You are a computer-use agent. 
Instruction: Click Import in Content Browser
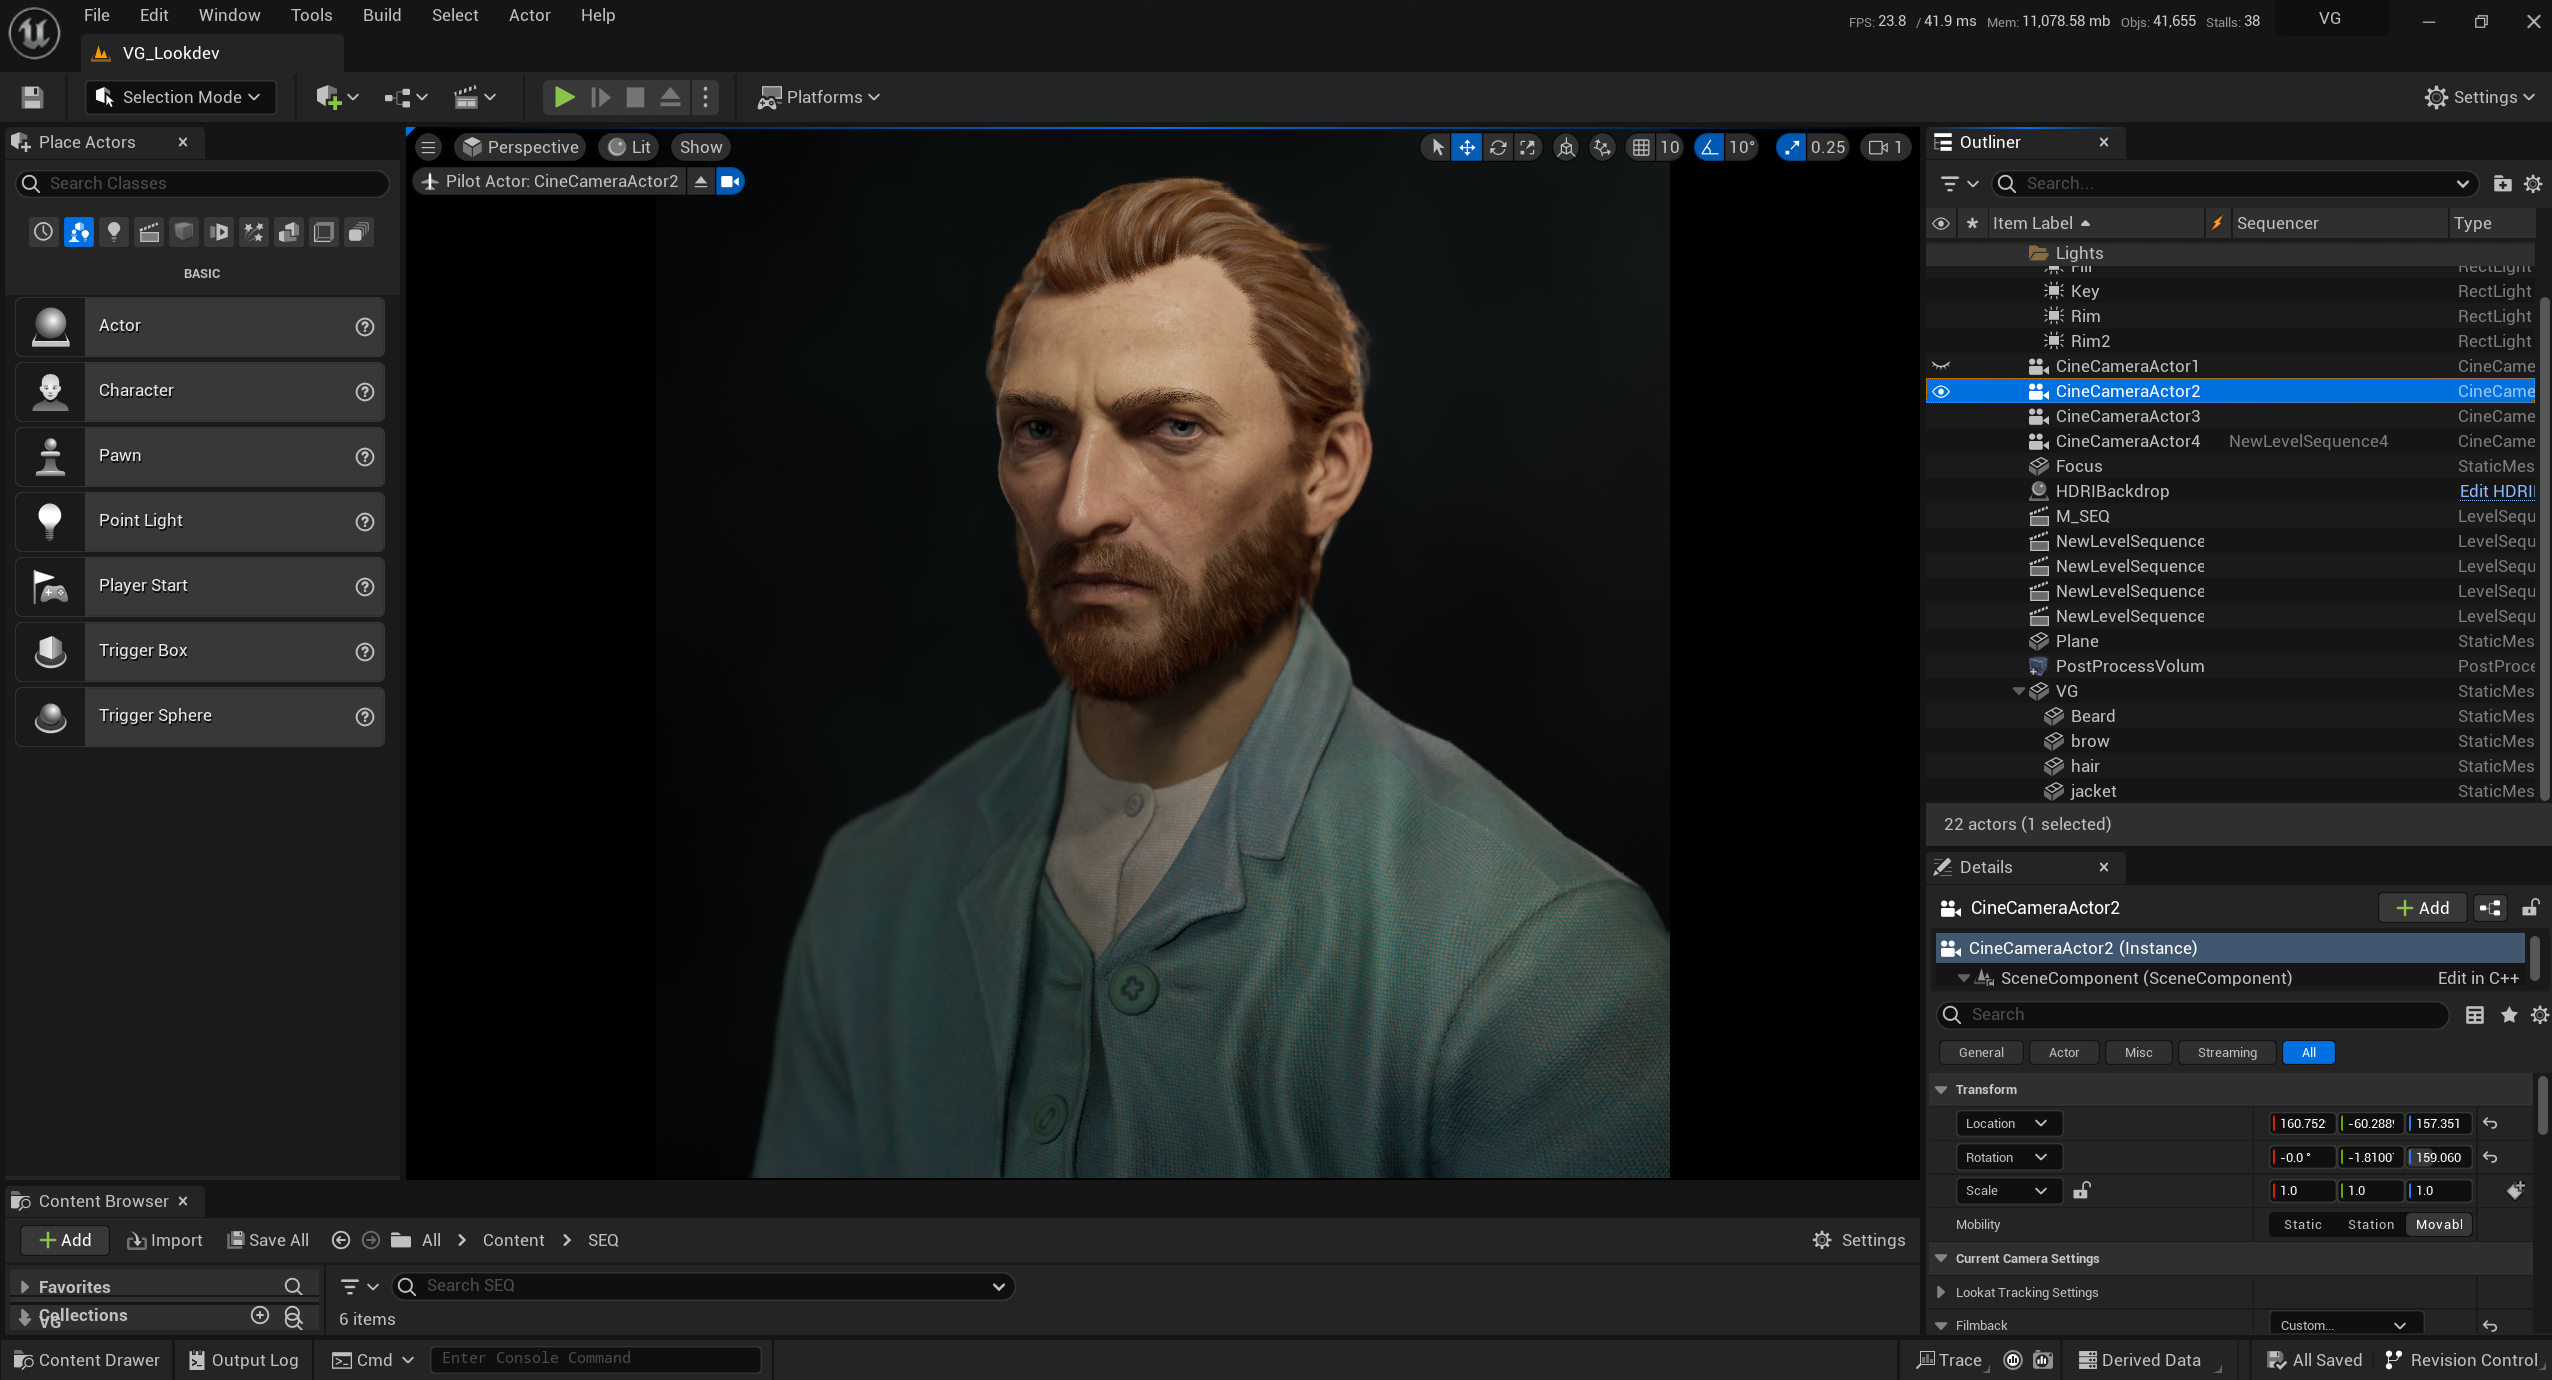[165, 1240]
